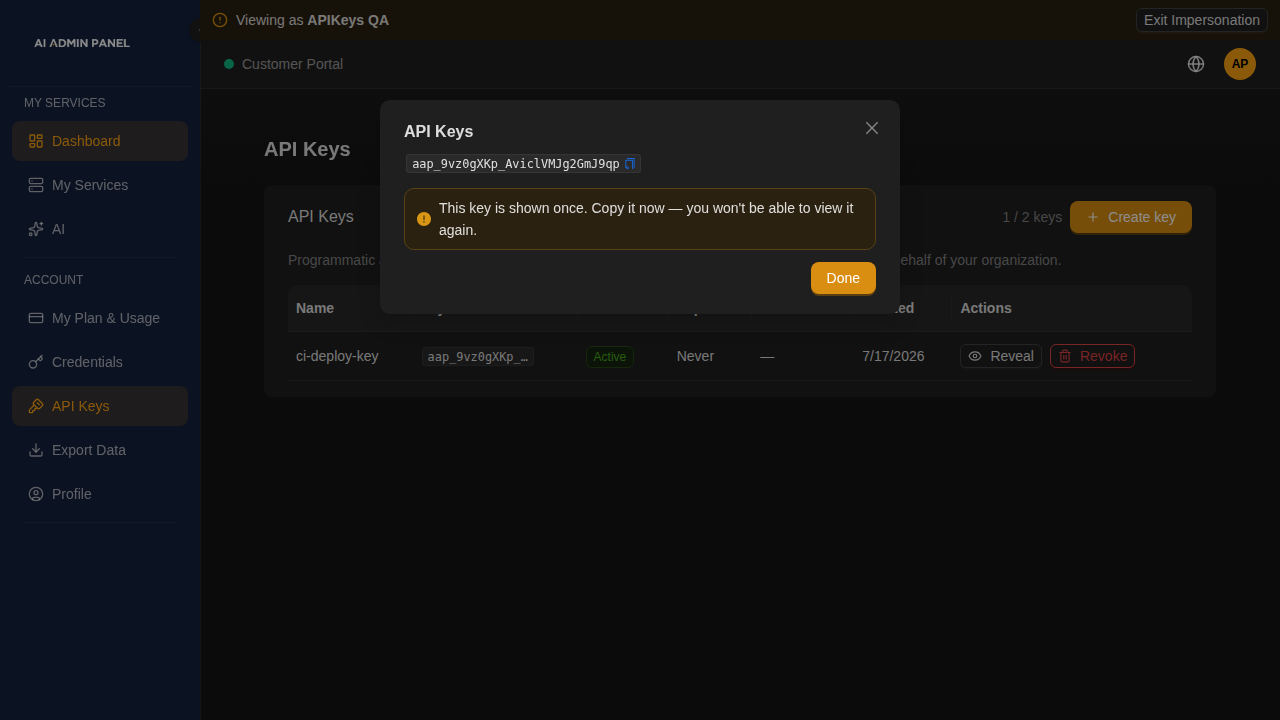The width and height of the screenshot is (1280, 720).
Task: Click the Done button
Action: click(x=843, y=278)
